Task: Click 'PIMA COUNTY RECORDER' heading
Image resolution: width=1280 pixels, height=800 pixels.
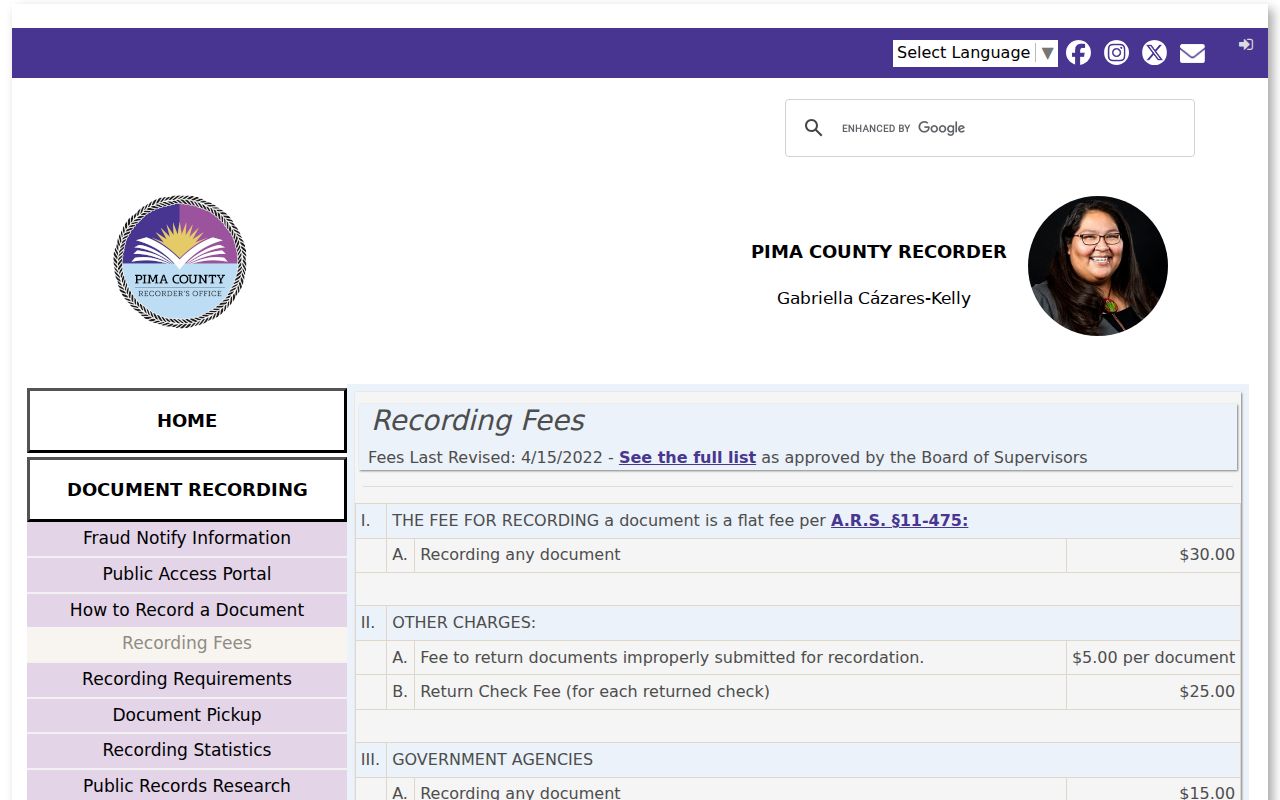Action: 879,252
